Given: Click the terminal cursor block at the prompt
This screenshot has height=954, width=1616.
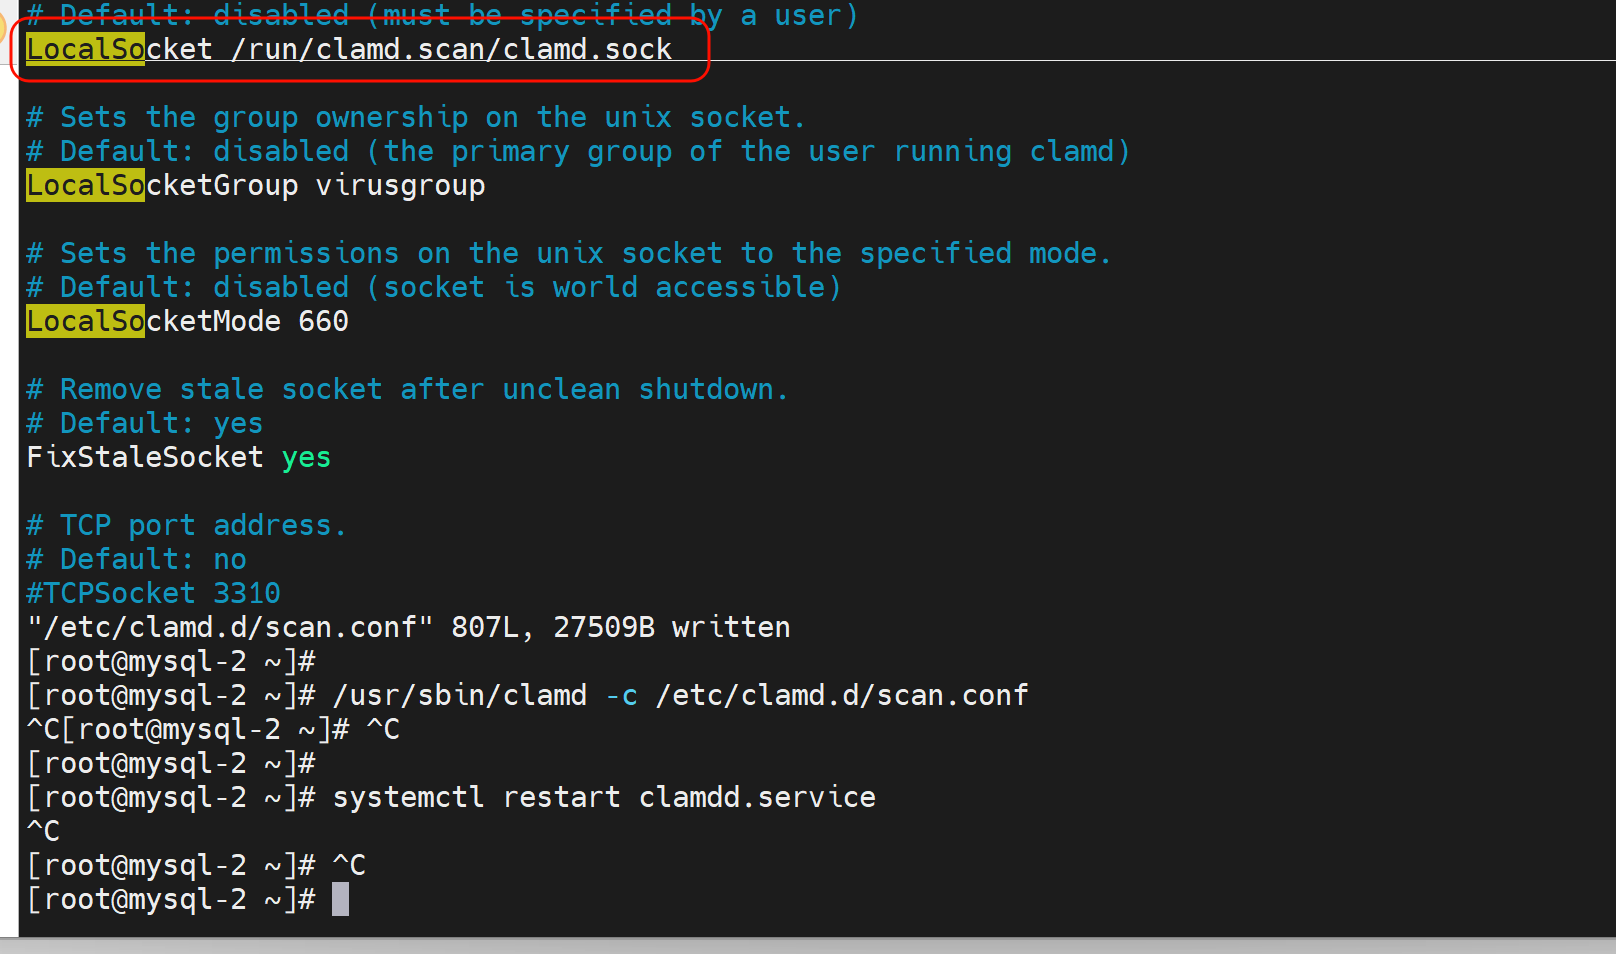Looking at the screenshot, I should coord(340,899).
